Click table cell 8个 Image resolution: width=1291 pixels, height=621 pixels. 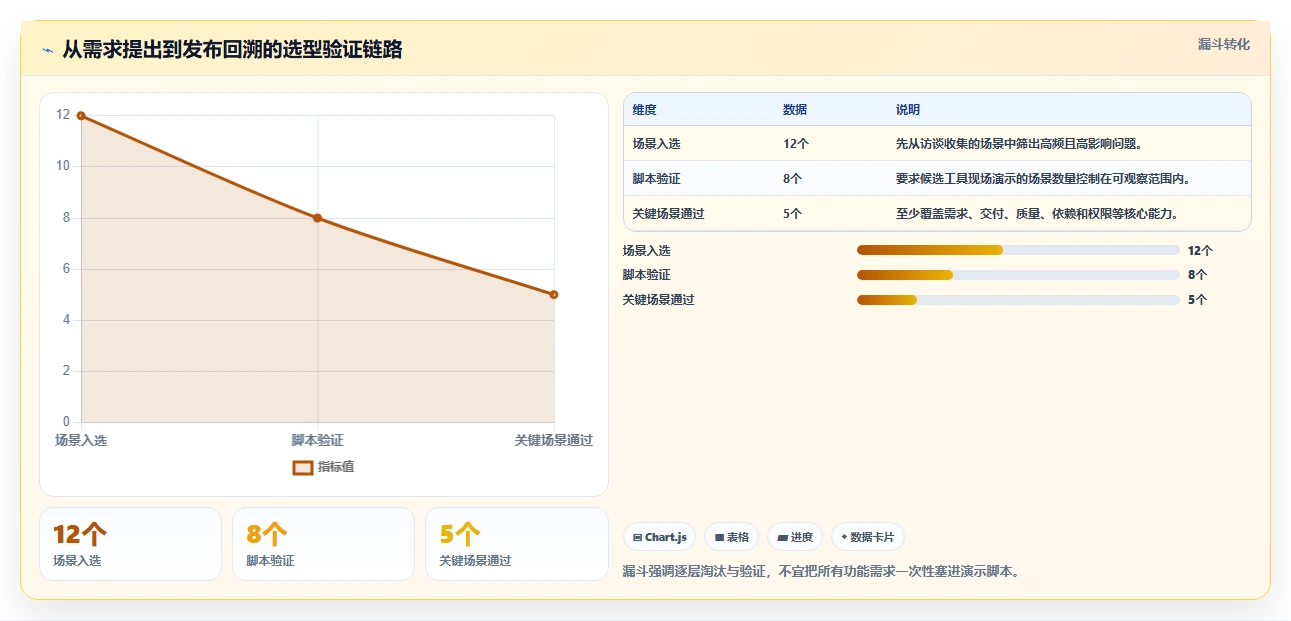[x=793, y=179]
